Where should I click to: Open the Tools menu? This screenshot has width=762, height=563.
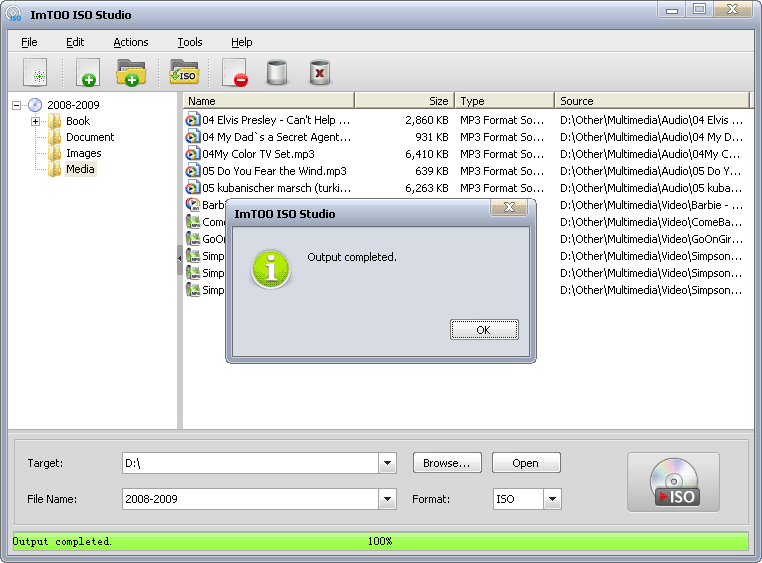click(190, 42)
